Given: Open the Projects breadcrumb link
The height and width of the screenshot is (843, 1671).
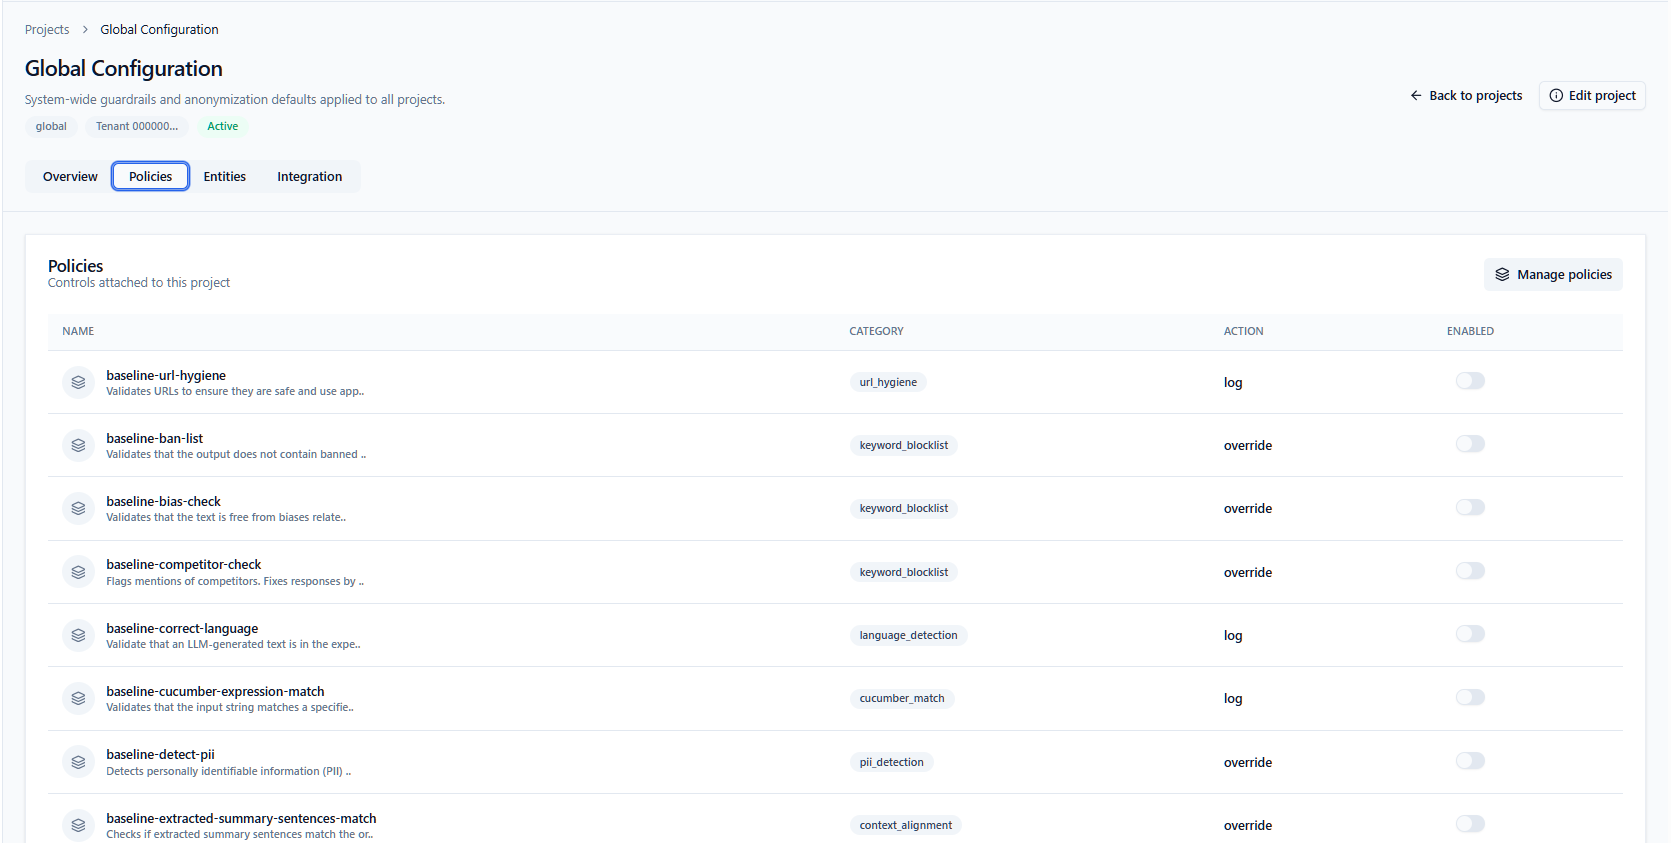Looking at the screenshot, I should pyautogui.click(x=47, y=30).
